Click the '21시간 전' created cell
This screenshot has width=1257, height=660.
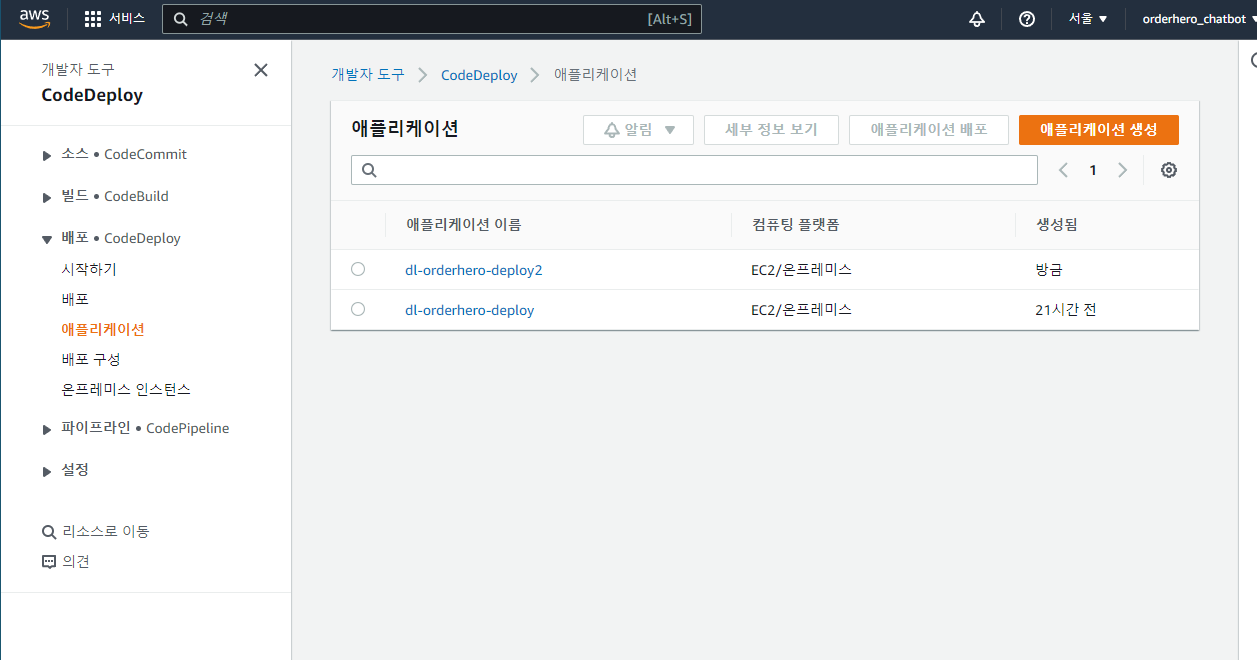(1066, 310)
